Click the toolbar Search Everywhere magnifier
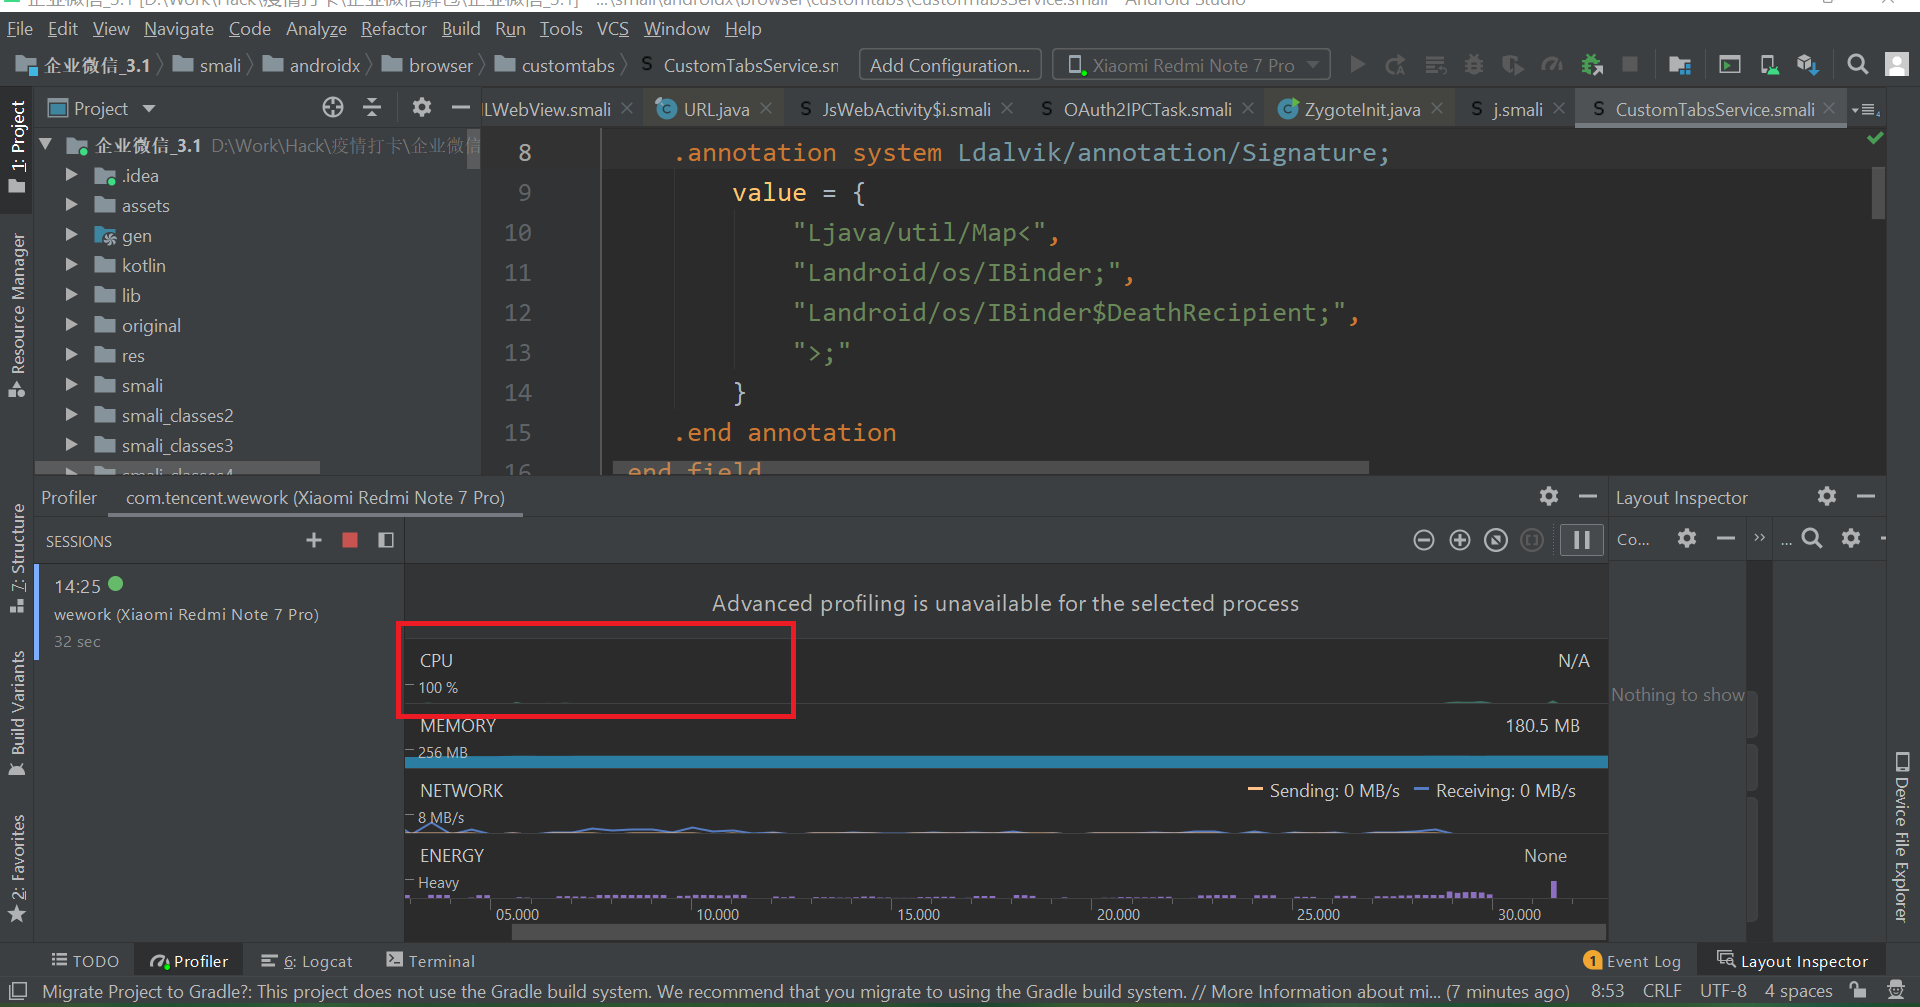The height and width of the screenshot is (1007, 1920). (x=1858, y=65)
